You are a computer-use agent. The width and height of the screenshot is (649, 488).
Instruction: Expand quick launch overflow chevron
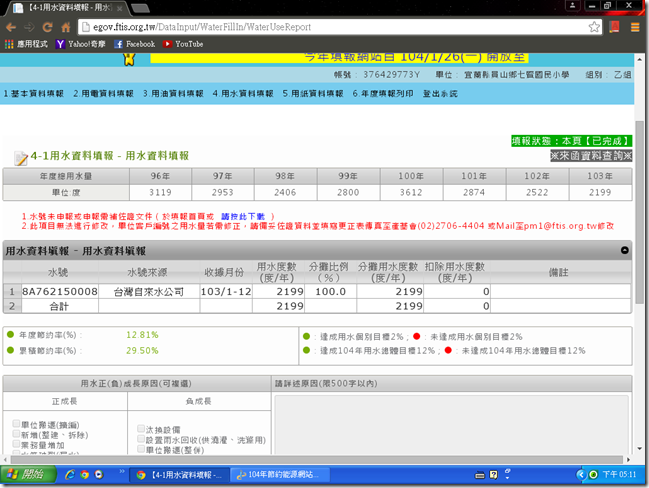pos(122,471)
